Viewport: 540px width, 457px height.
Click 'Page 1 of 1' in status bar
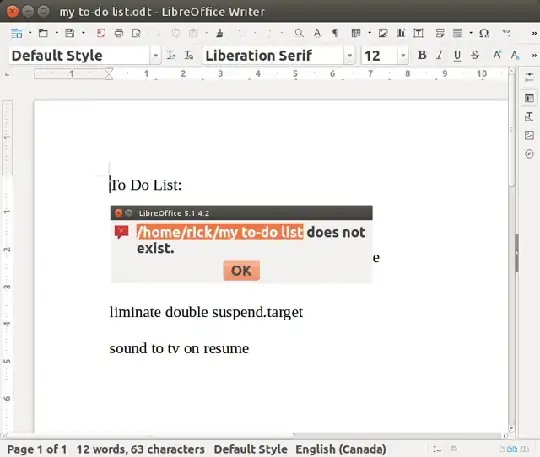pos(37,449)
